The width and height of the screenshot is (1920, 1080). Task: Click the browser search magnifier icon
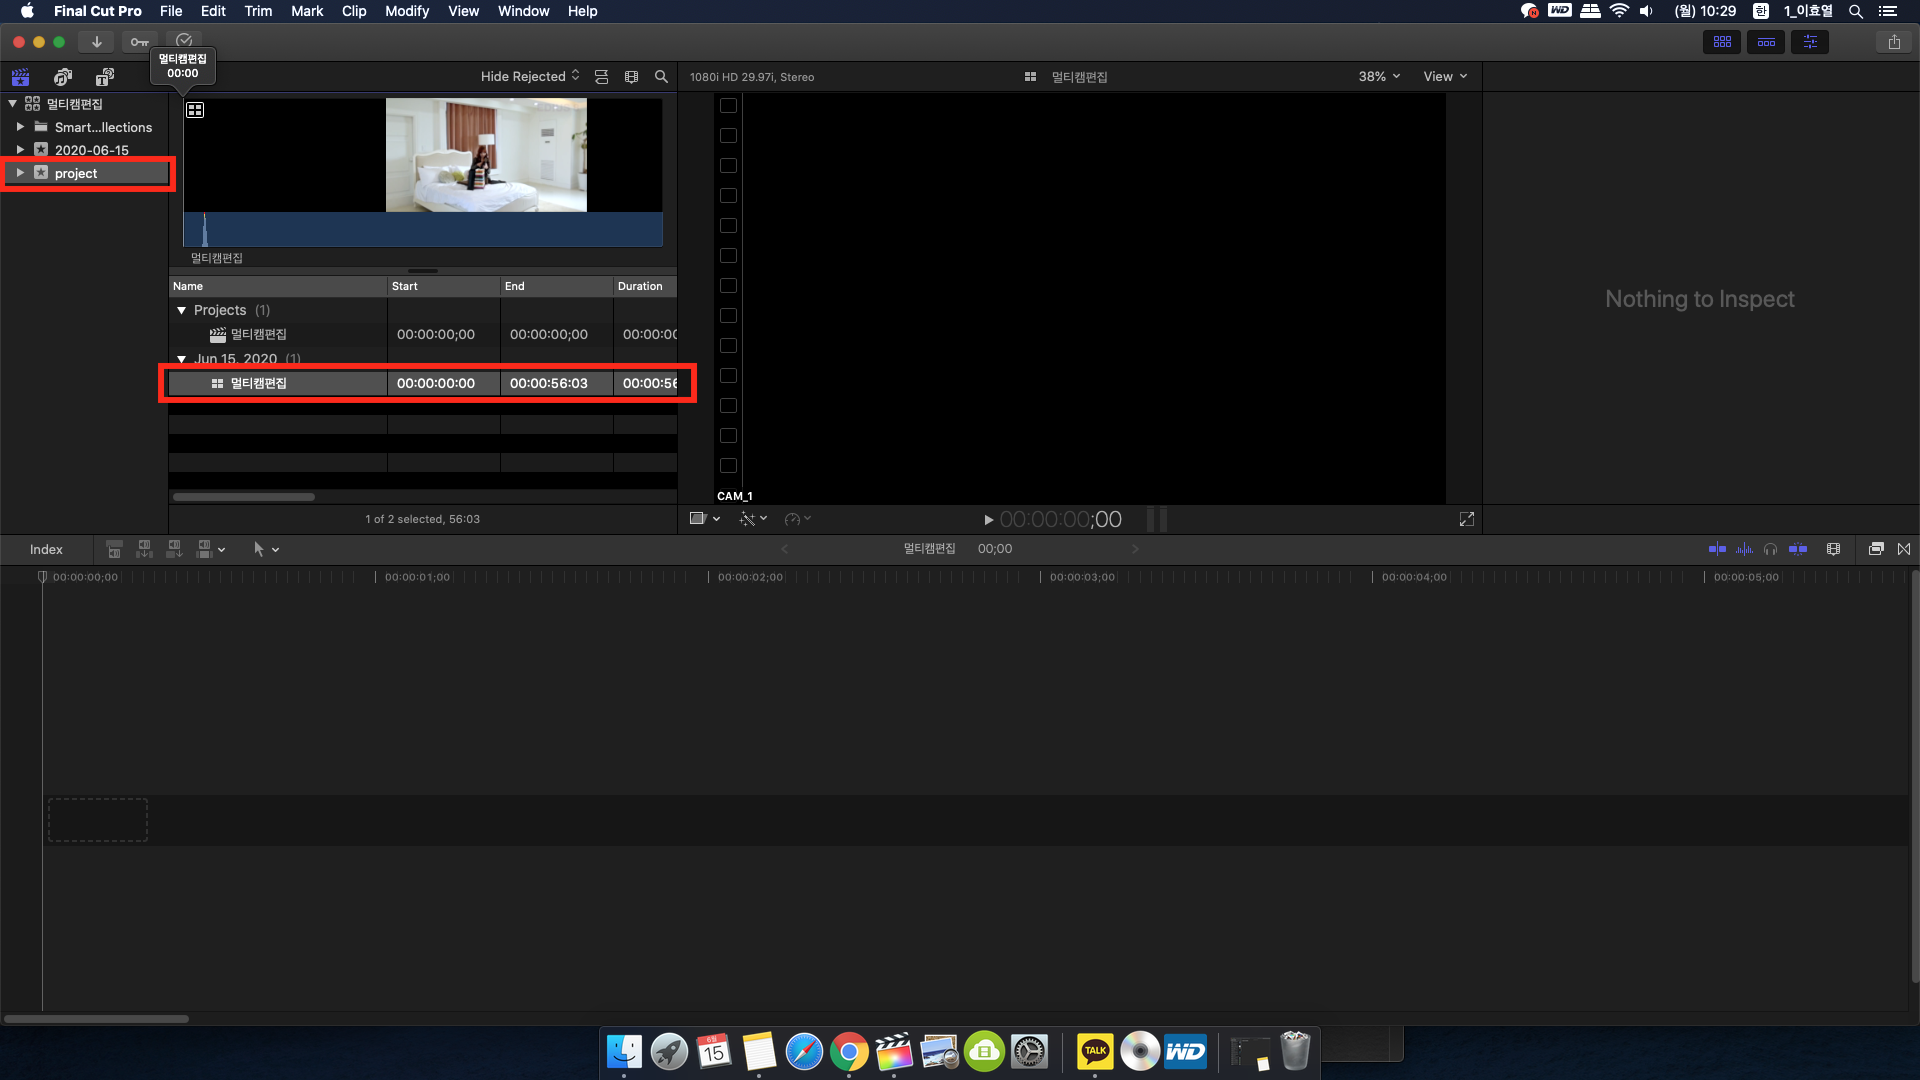click(x=661, y=77)
